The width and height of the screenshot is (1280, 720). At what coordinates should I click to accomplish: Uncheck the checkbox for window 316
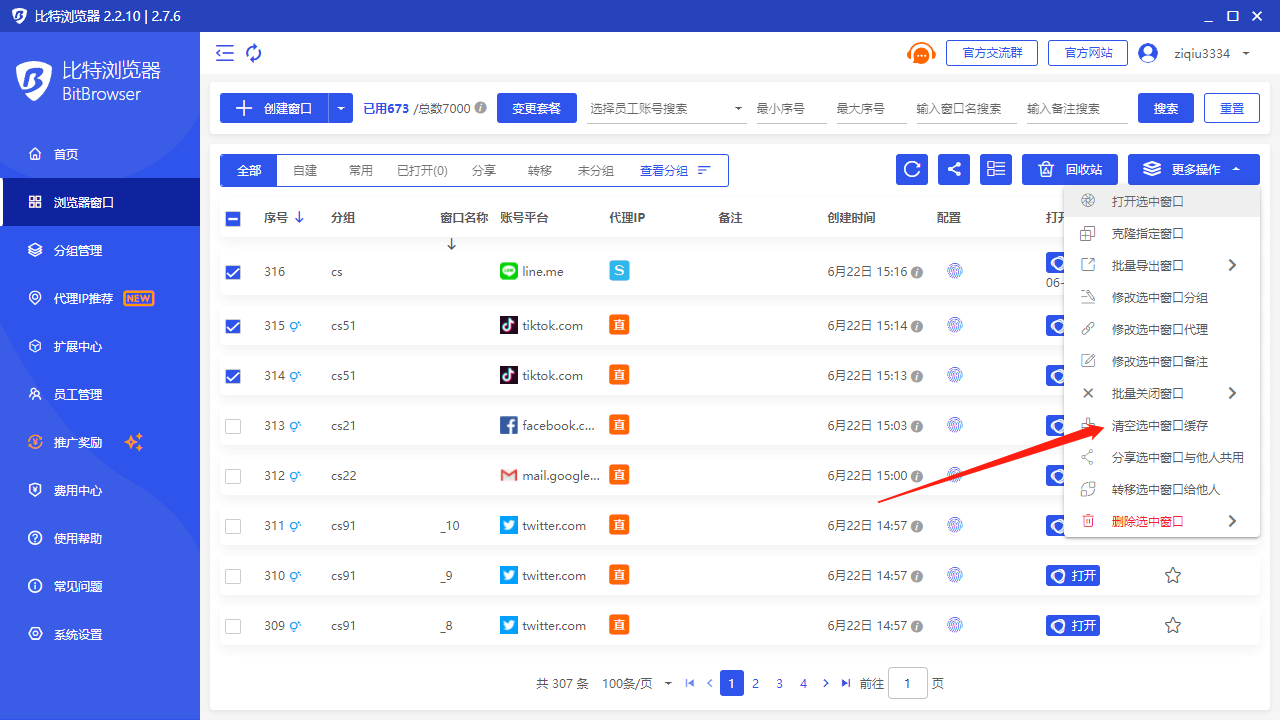(233, 272)
